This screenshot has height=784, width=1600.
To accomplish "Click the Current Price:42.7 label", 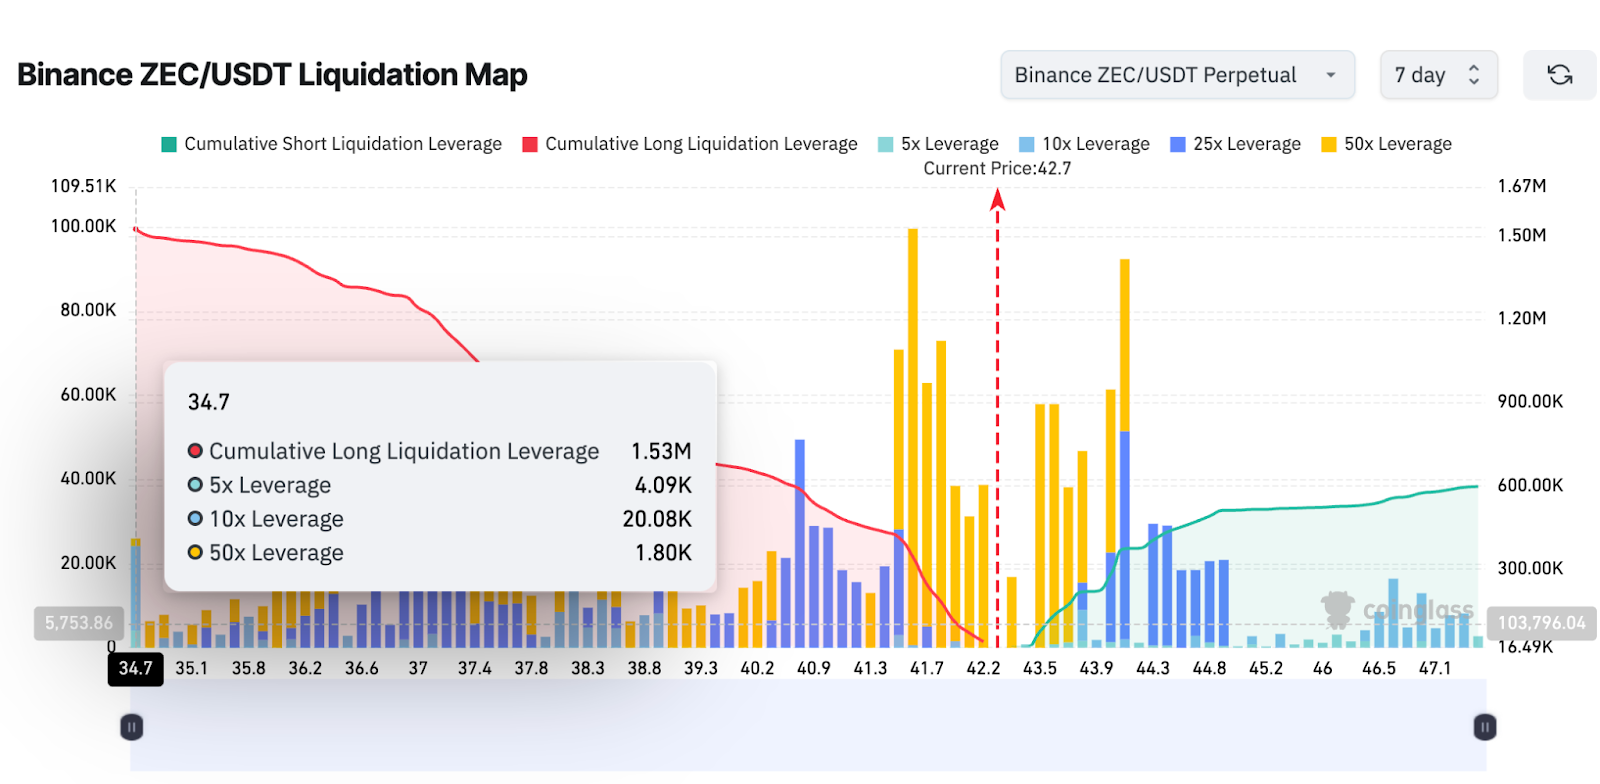I will tap(997, 168).
